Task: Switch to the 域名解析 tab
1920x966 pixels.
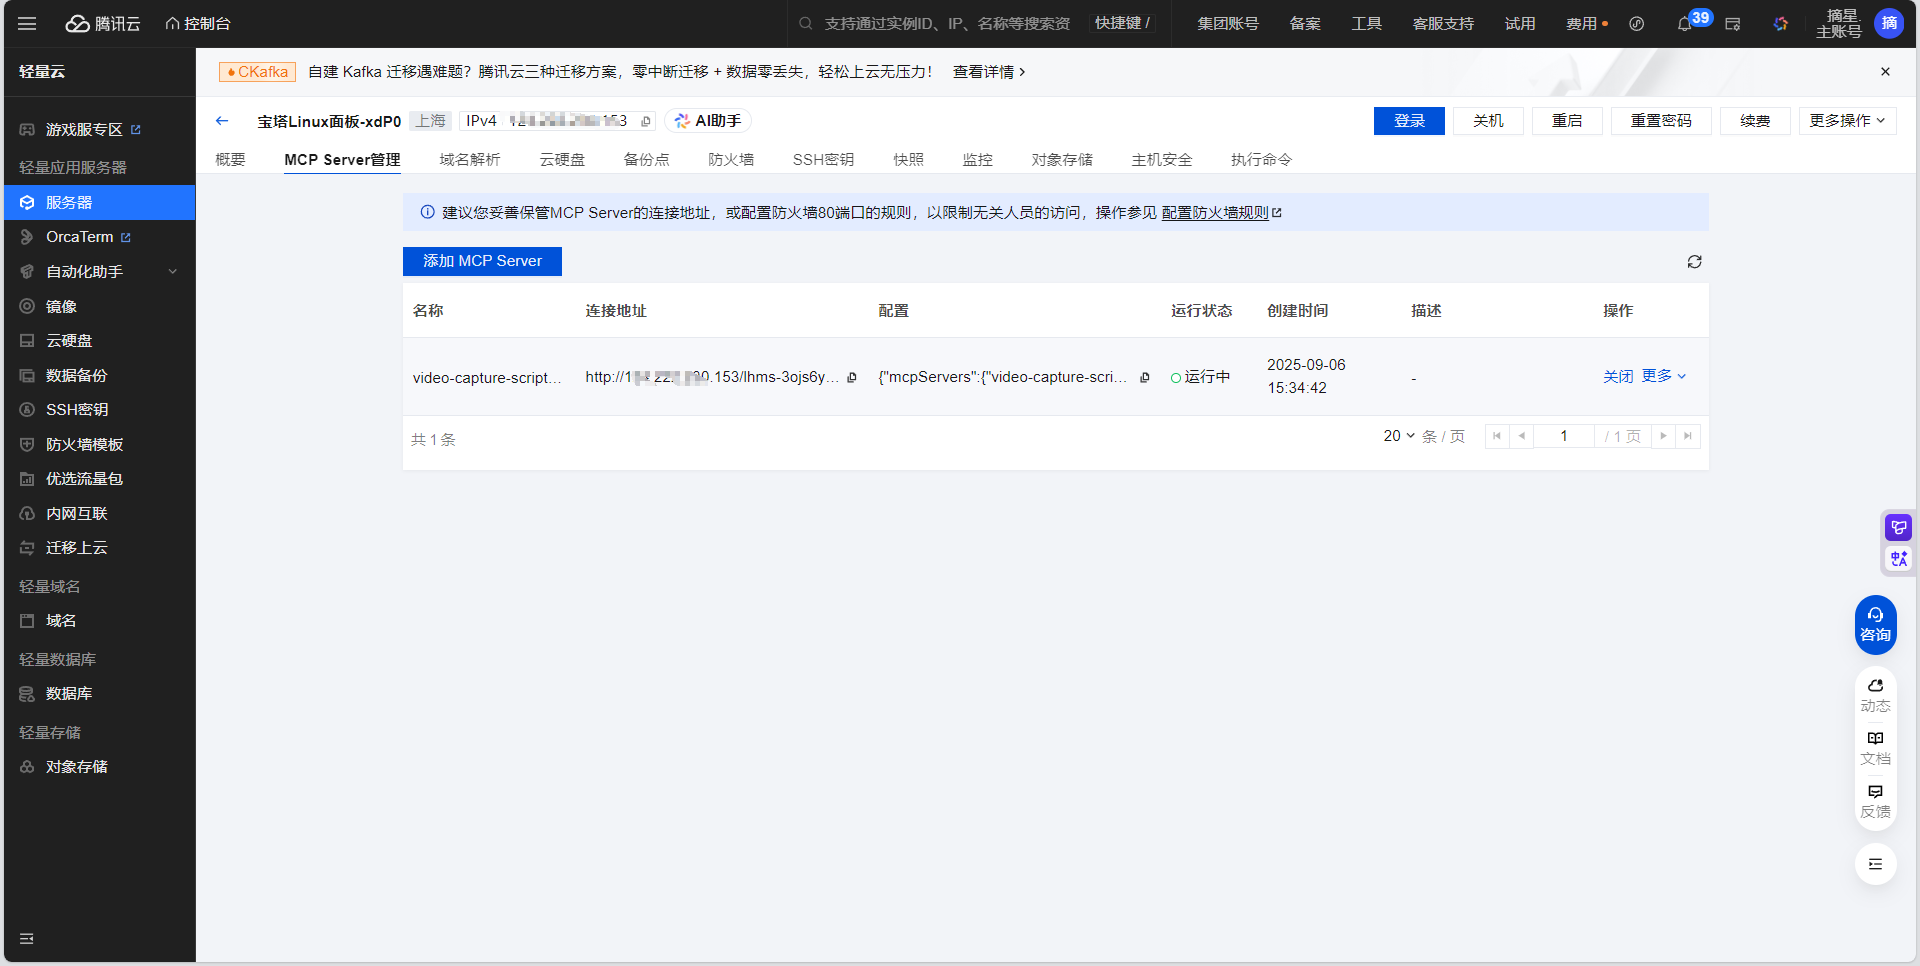Action: point(470,160)
